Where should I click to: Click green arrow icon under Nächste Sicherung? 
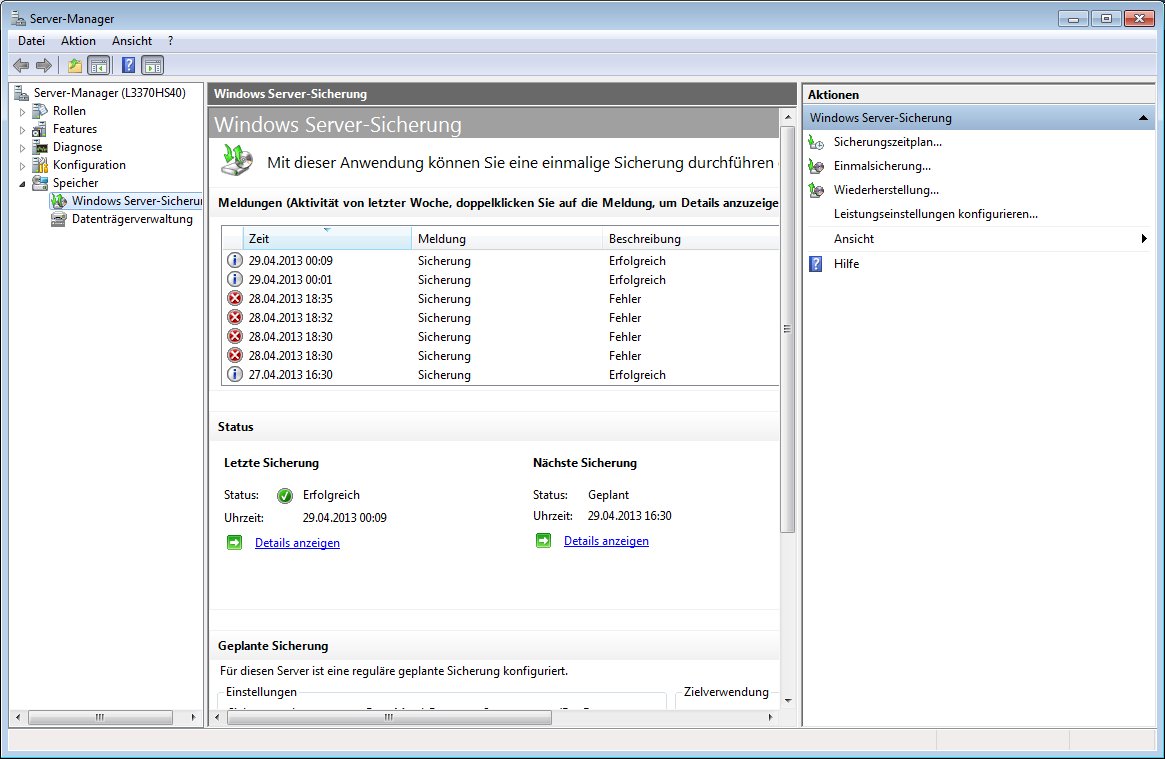point(544,541)
